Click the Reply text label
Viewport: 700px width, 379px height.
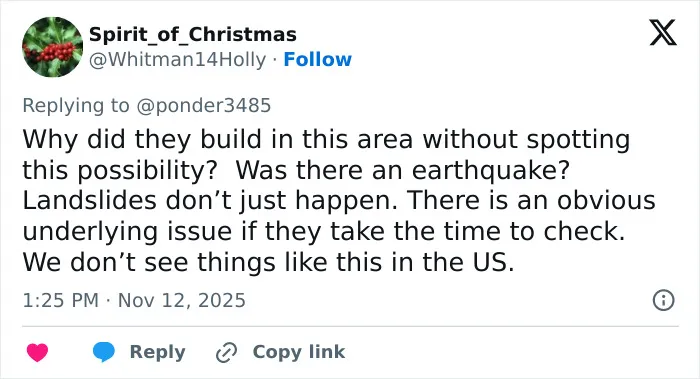click(x=158, y=352)
